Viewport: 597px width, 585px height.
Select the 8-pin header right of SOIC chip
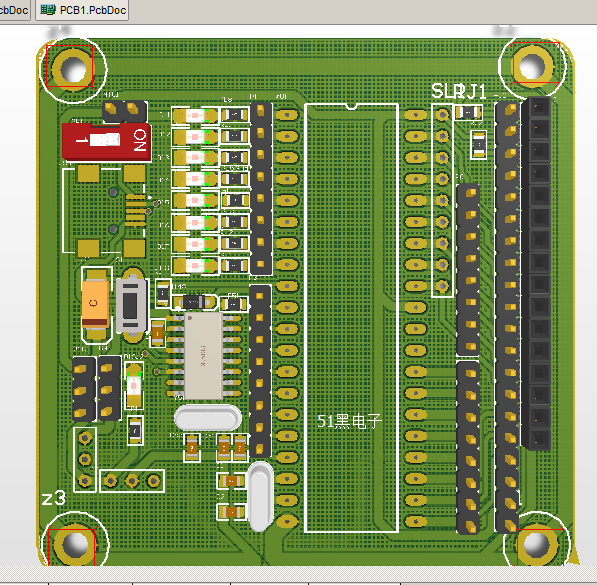(260, 371)
